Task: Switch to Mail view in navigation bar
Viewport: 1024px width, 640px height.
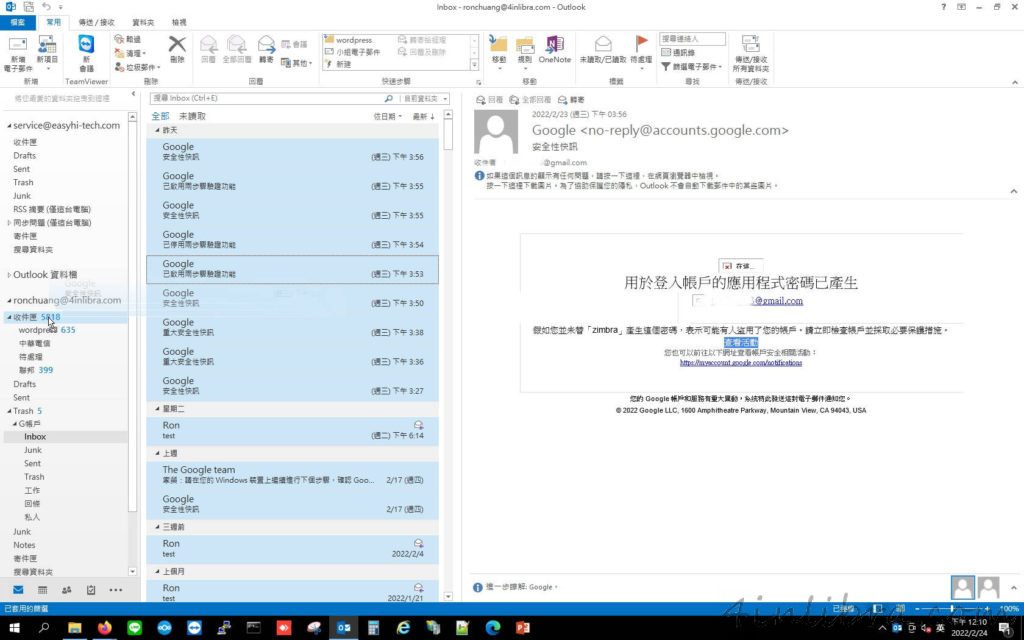Action: [x=18, y=590]
